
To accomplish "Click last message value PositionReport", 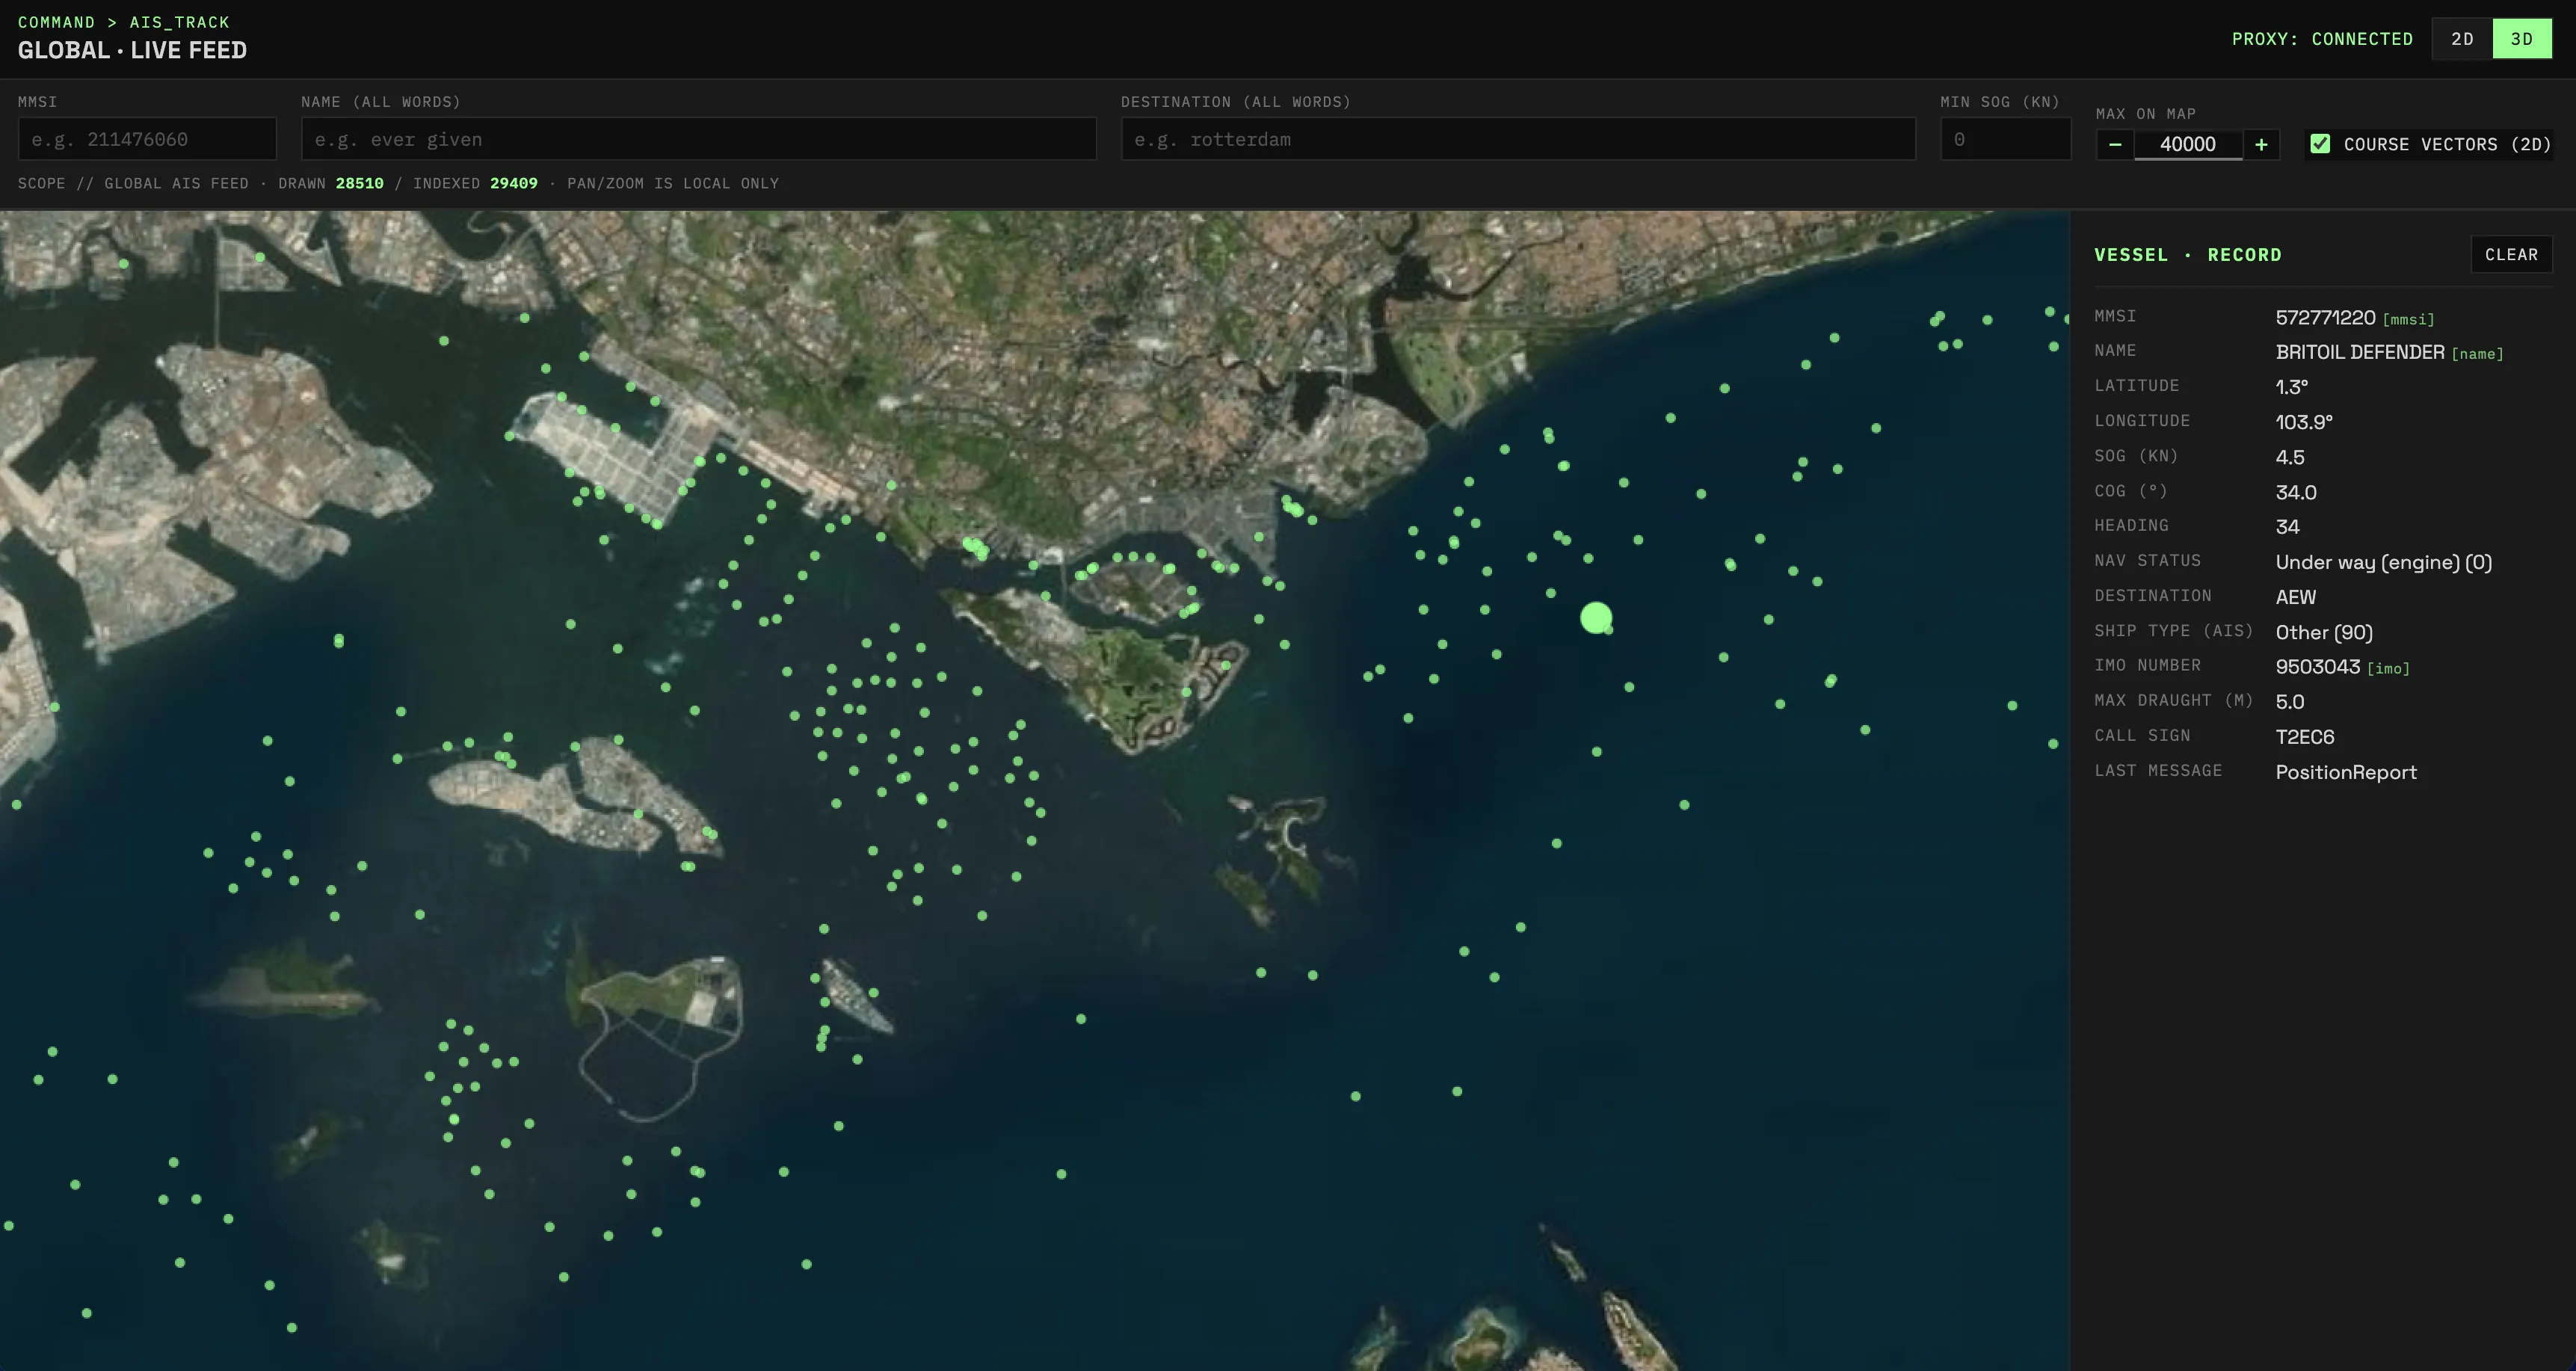I will pyautogui.click(x=2346, y=772).
